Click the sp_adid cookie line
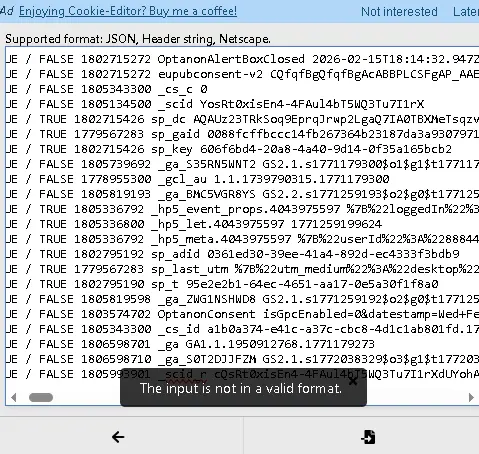 pyautogui.click(x=233, y=254)
